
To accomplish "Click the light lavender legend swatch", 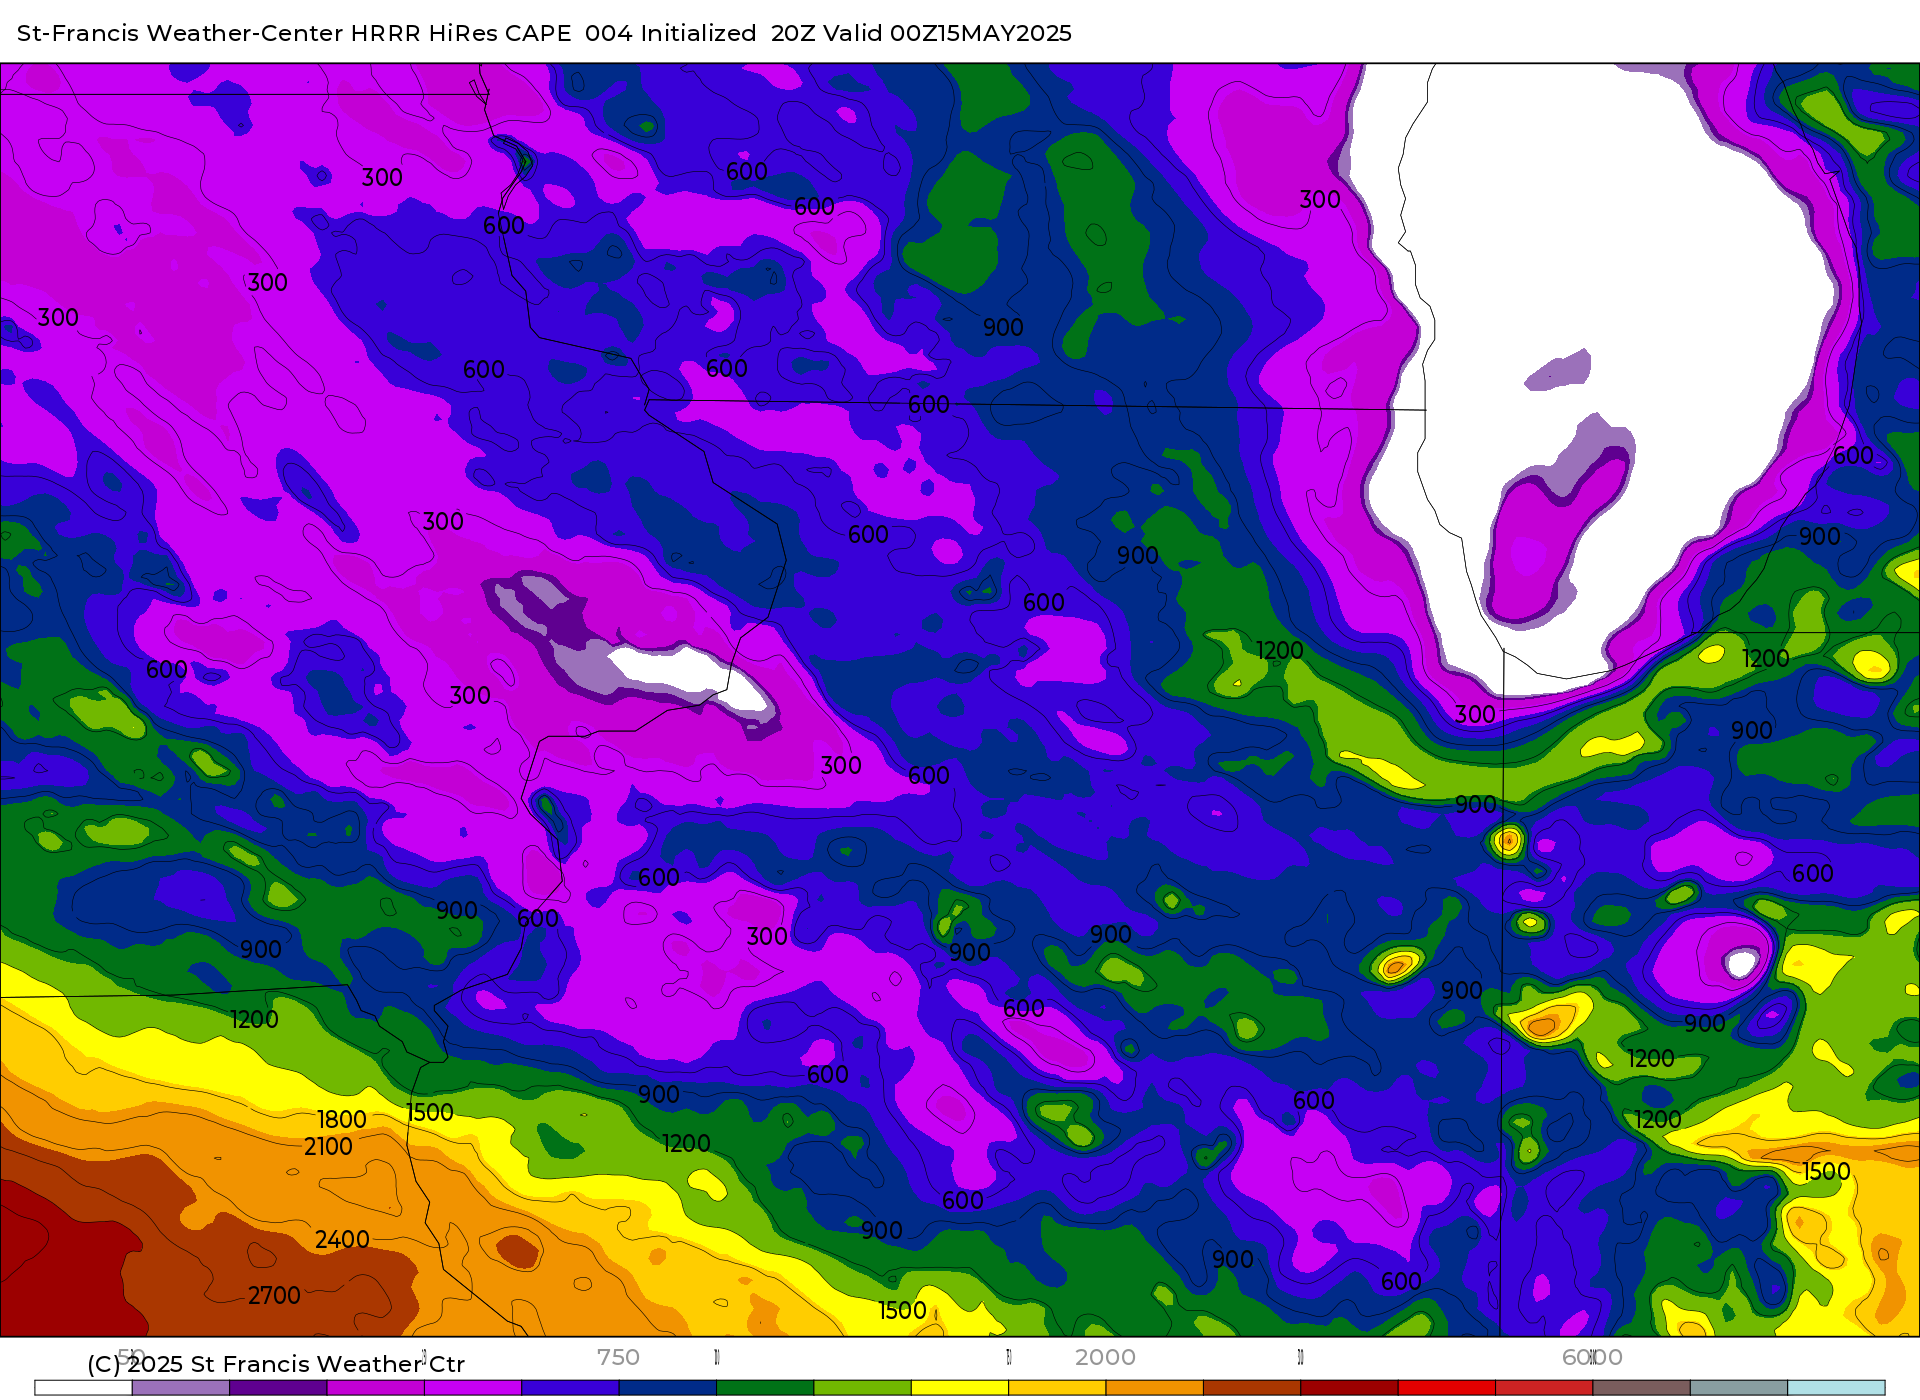I will click(181, 1388).
